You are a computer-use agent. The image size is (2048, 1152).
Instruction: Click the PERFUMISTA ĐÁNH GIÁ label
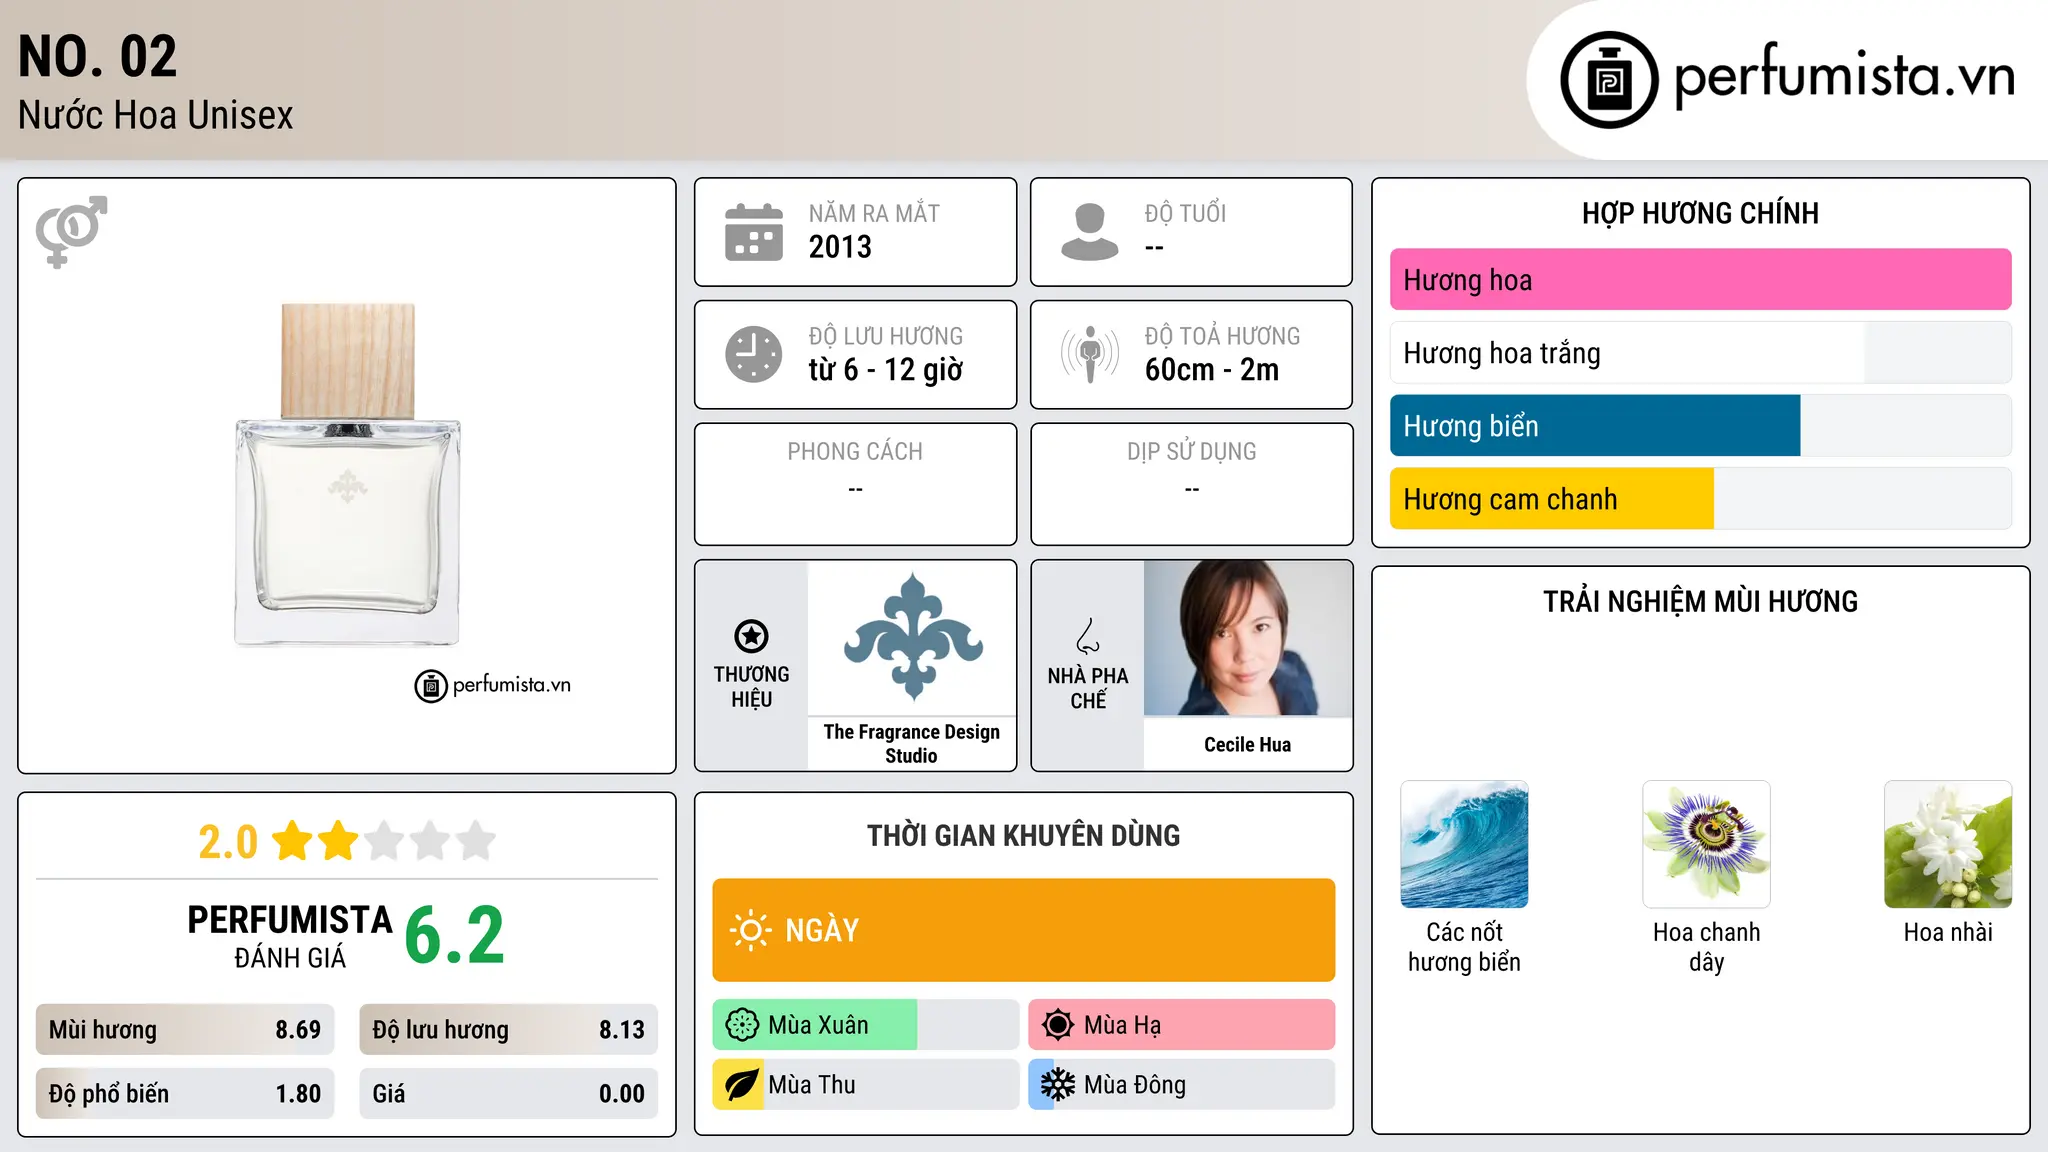tap(290, 937)
